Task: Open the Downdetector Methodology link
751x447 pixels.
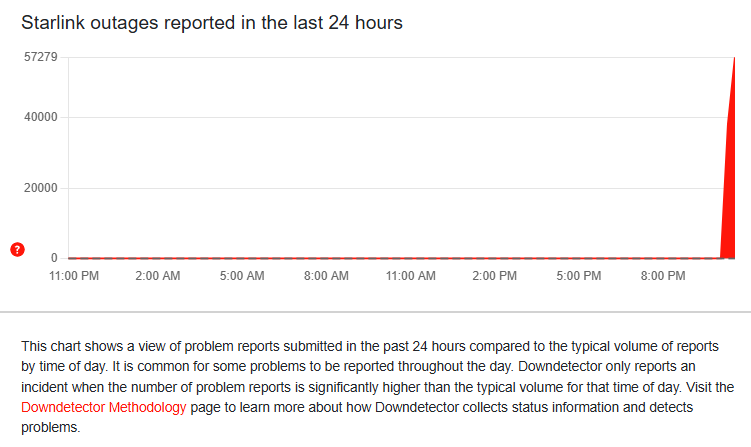Action: coord(104,408)
